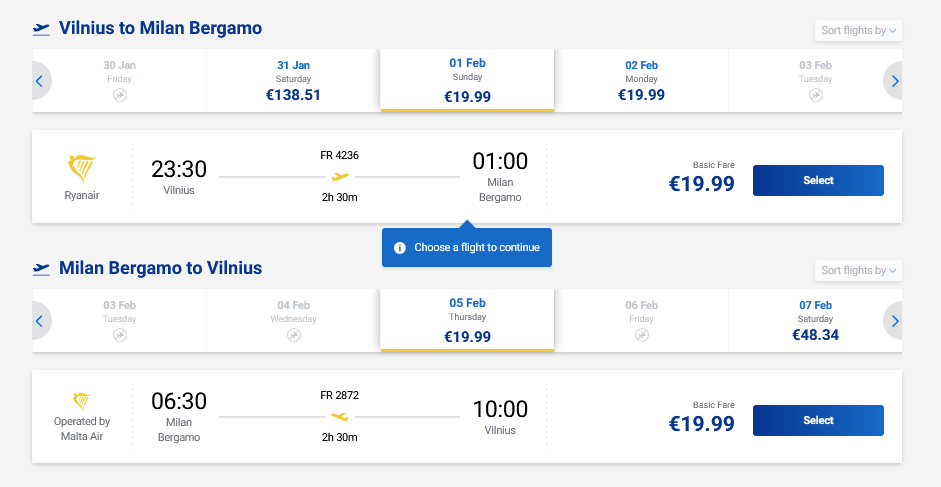Show later outbound dates with right arrow
Viewport: 941px width, 487px height.
tap(895, 80)
